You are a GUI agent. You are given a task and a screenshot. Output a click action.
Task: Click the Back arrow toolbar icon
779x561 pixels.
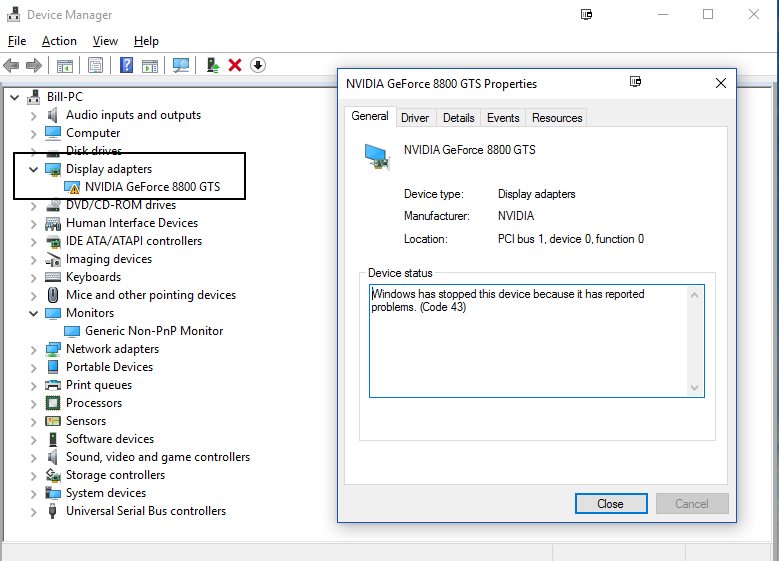point(11,65)
